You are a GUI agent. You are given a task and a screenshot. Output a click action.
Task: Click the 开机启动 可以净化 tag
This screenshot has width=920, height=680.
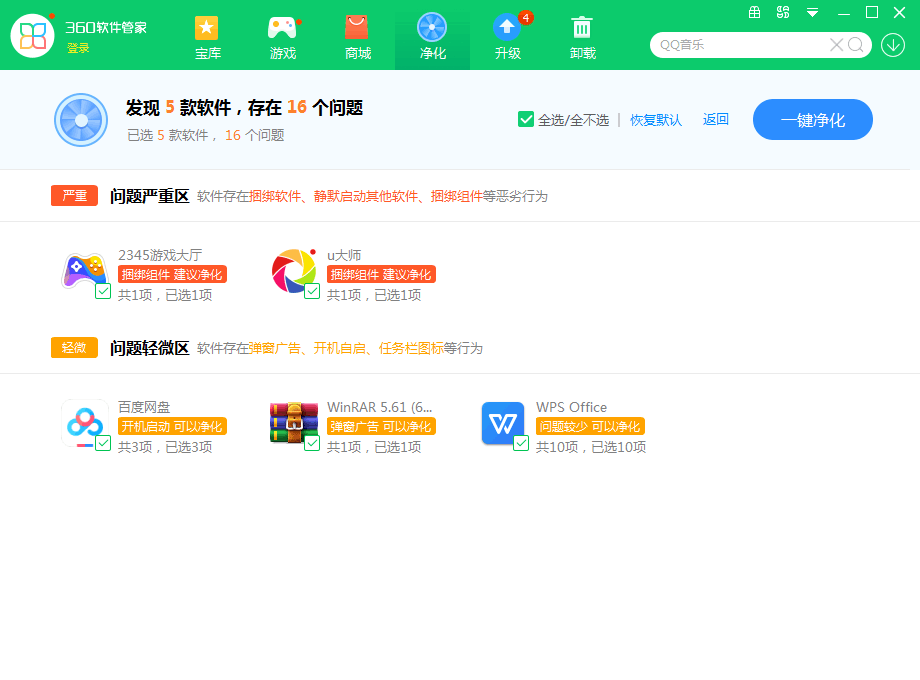click(172, 427)
